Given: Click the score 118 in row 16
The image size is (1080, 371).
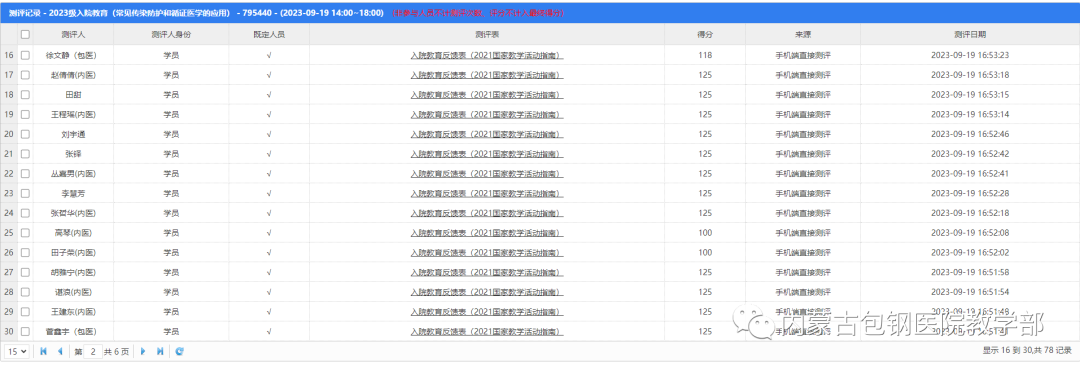Looking at the screenshot, I should pos(705,55).
